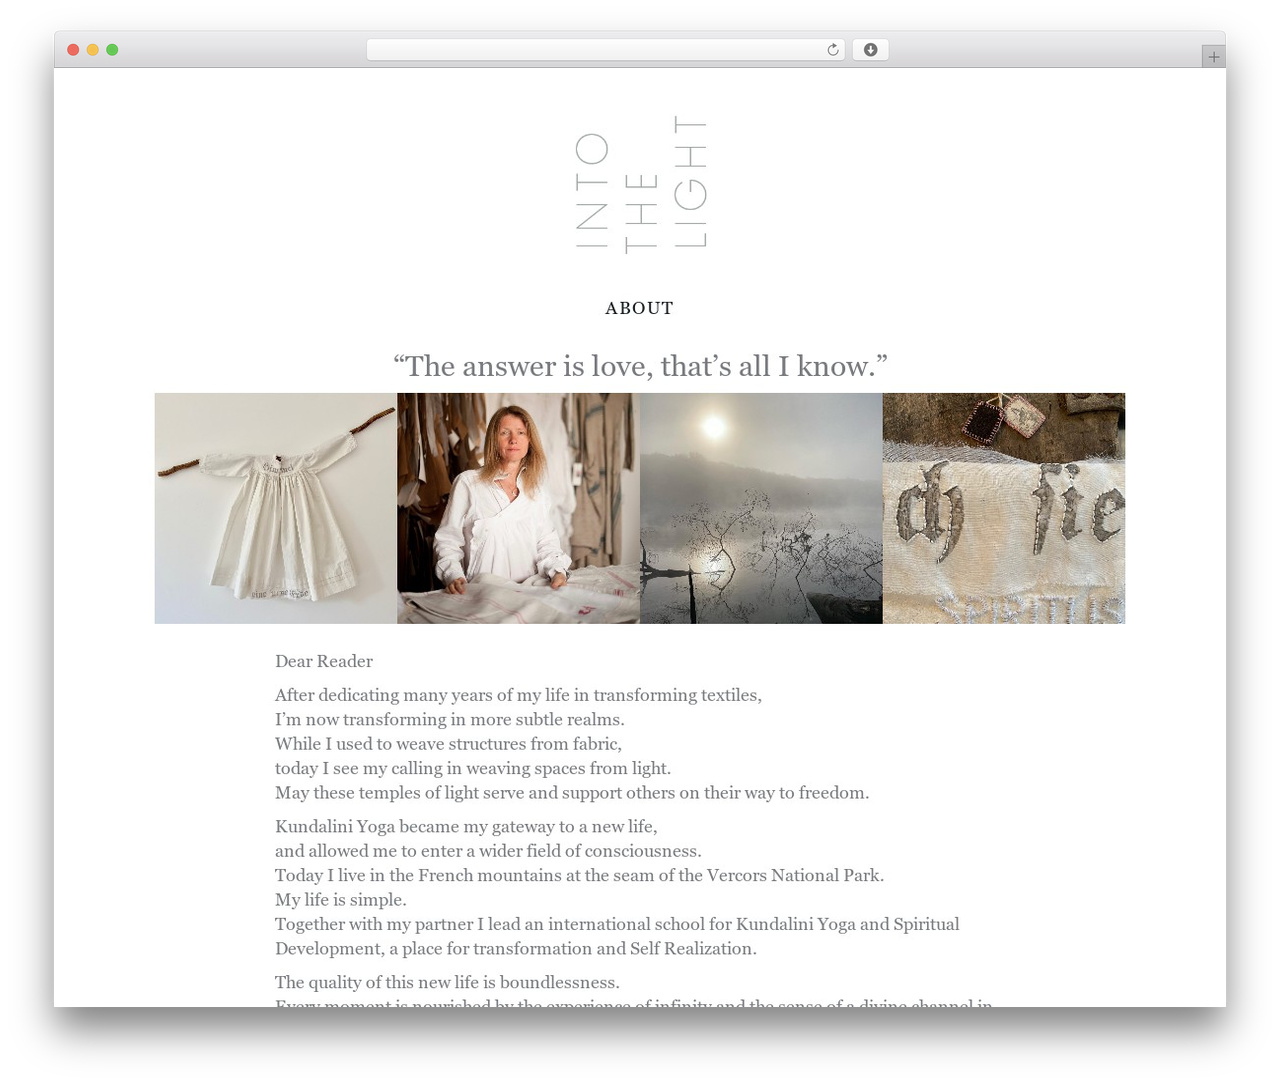Image resolution: width=1280 pixels, height=1084 pixels.
Task: View the misty lake sun photo
Action: [x=761, y=508]
